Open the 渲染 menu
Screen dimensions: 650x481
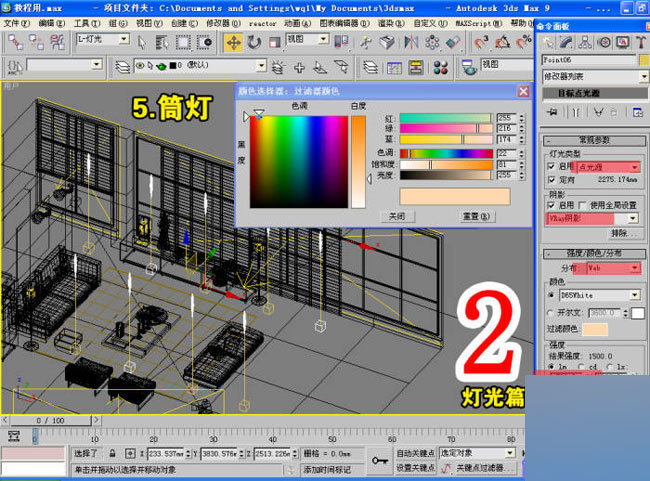[391, 23]
